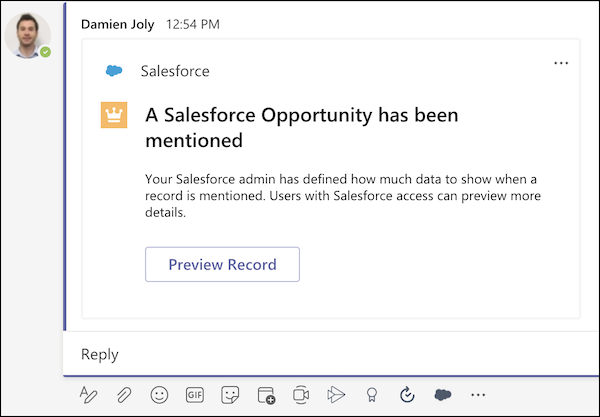Insert a GIF using the GIF icon
This screenshot has height=417, width=600.
pyautogui.click(x=195, y=395)
